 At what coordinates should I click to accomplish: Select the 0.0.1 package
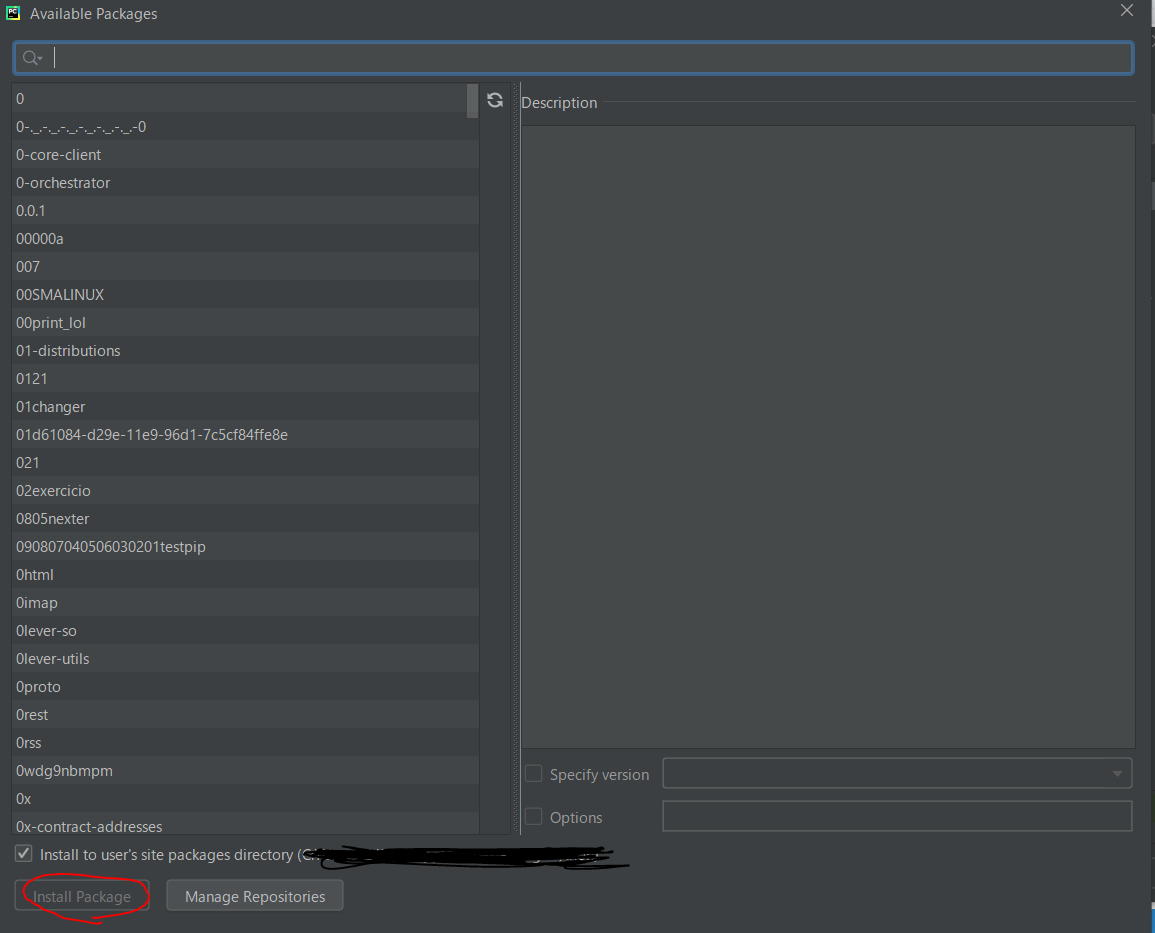click(x=245, y=211)
